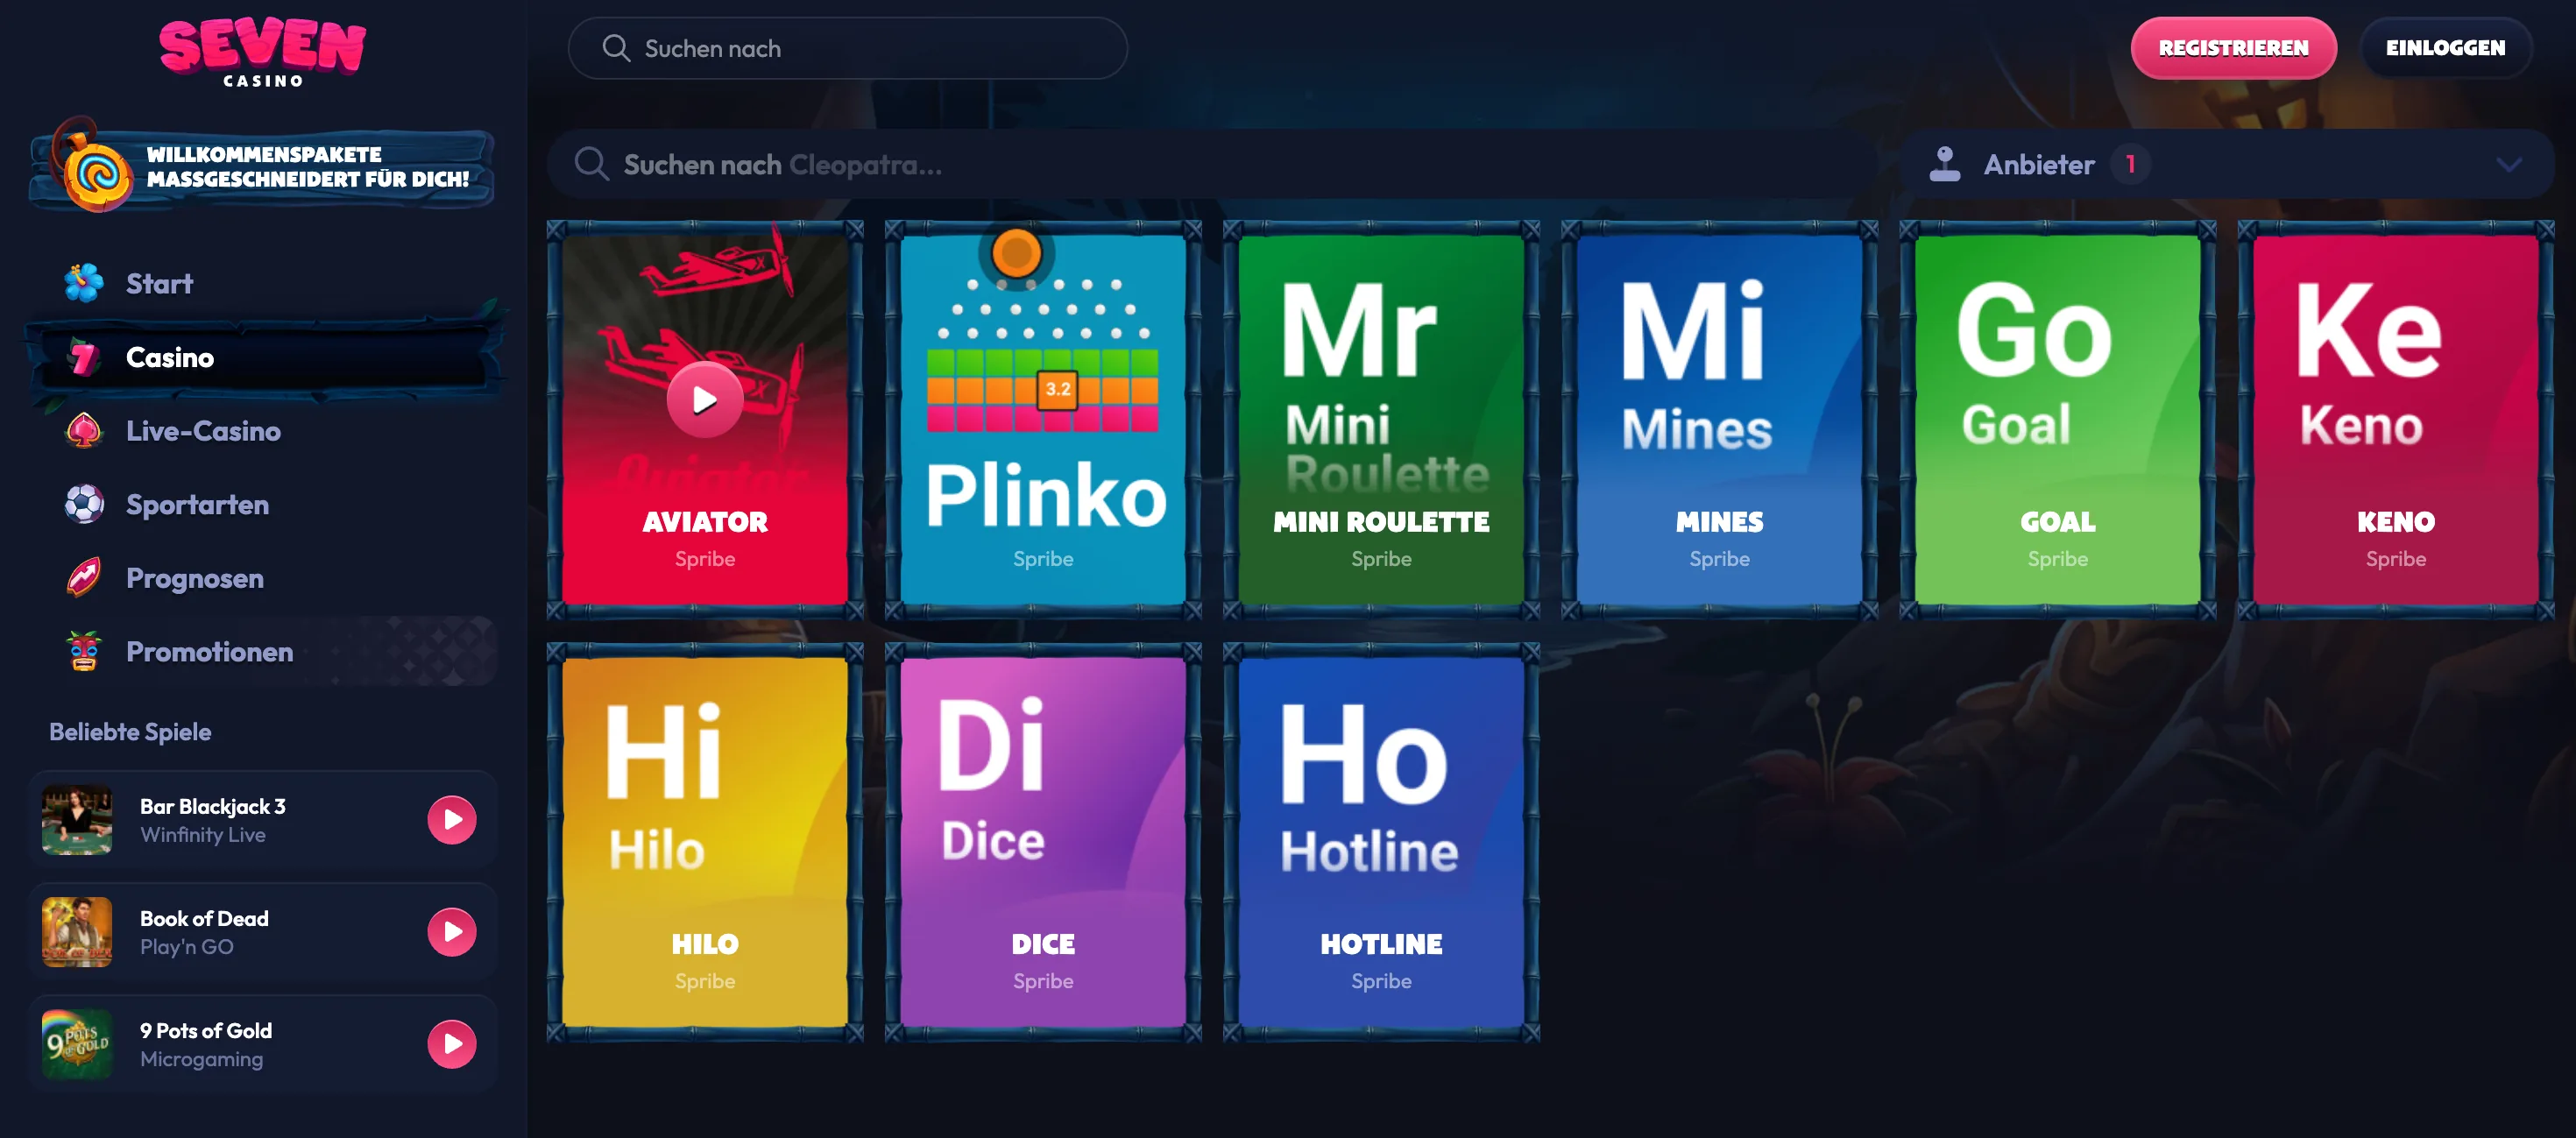
Task: Click the tiki mask Promotionen icon
Action: point(84,651)
